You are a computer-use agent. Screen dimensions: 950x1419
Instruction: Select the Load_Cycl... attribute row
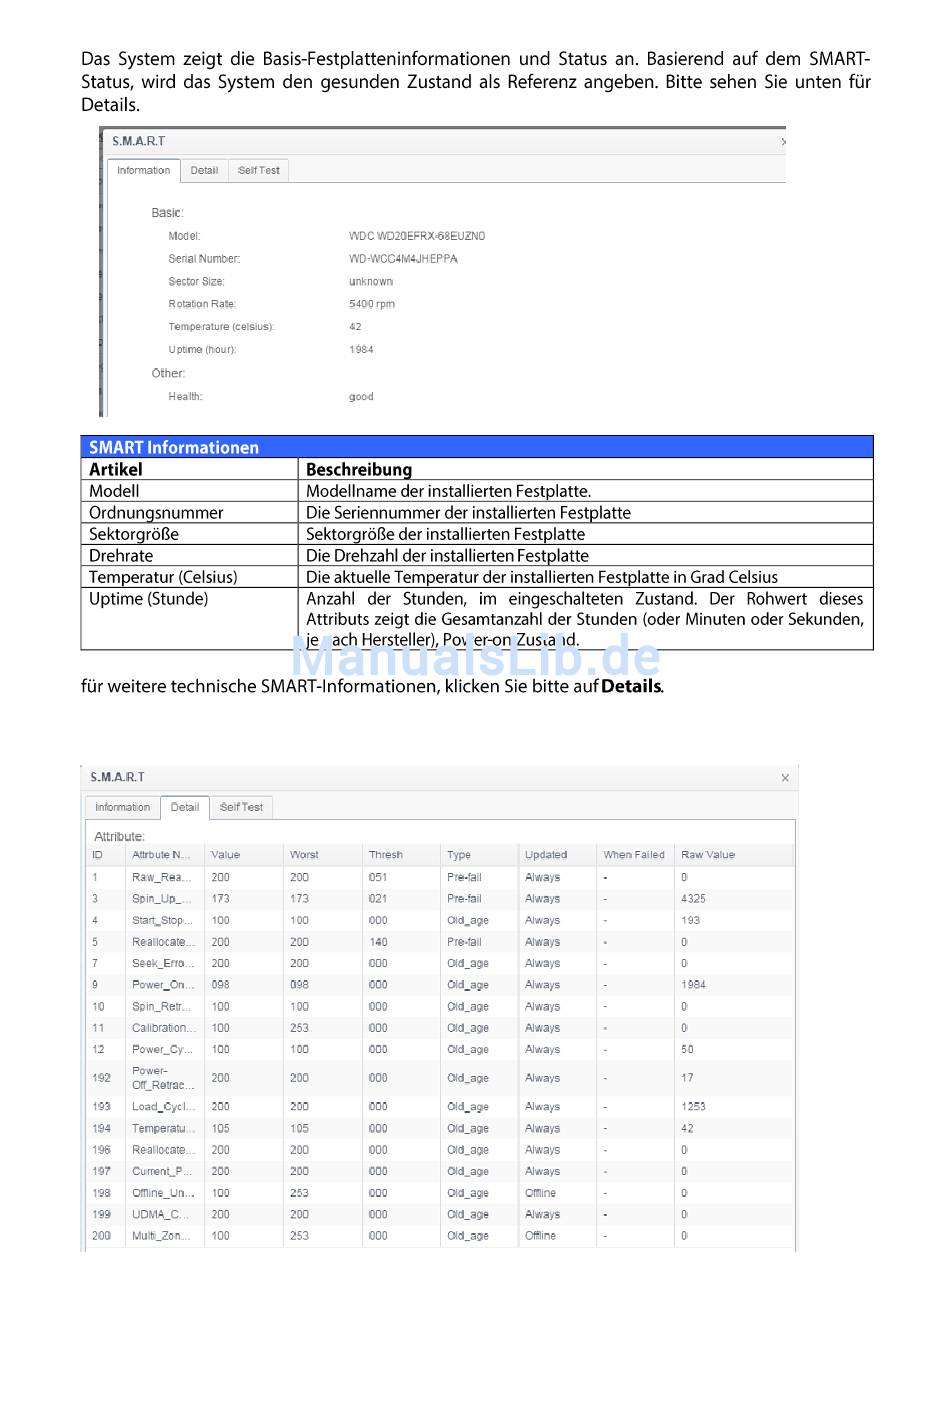tap(440, 1107)
